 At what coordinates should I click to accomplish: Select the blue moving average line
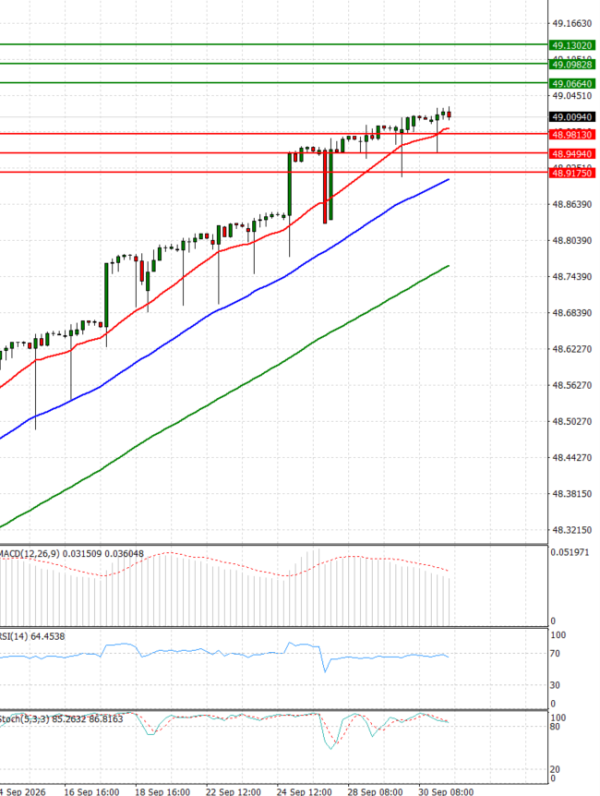click(223, 306)
